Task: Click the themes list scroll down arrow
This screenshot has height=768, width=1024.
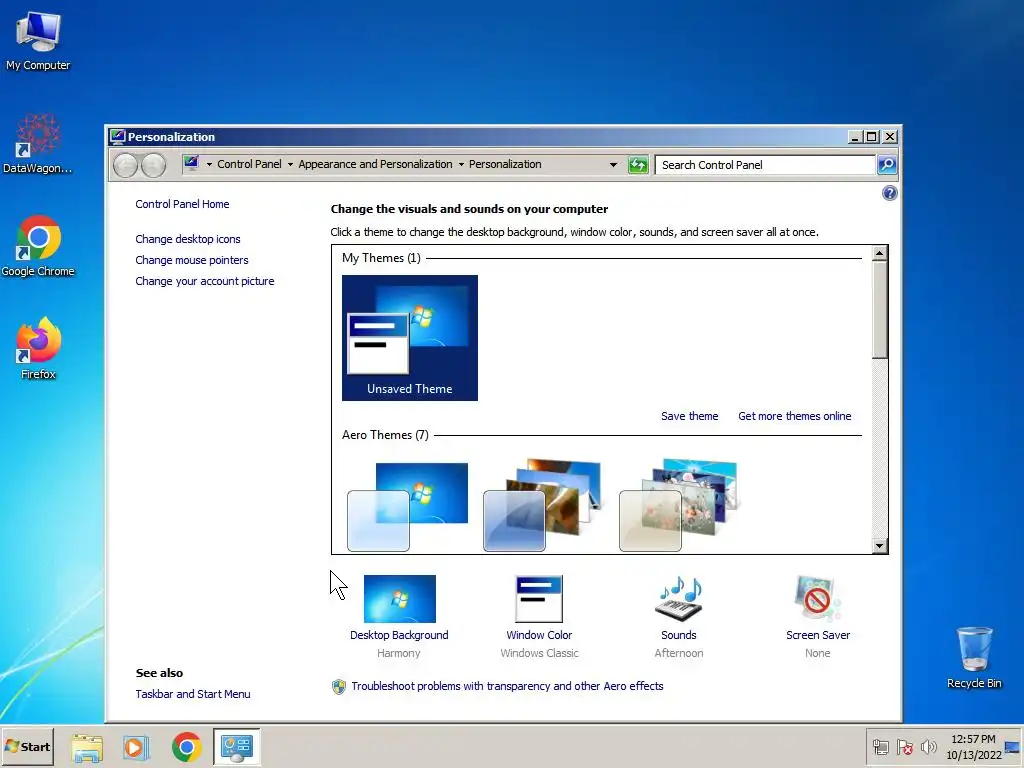Action: [880, 546]
